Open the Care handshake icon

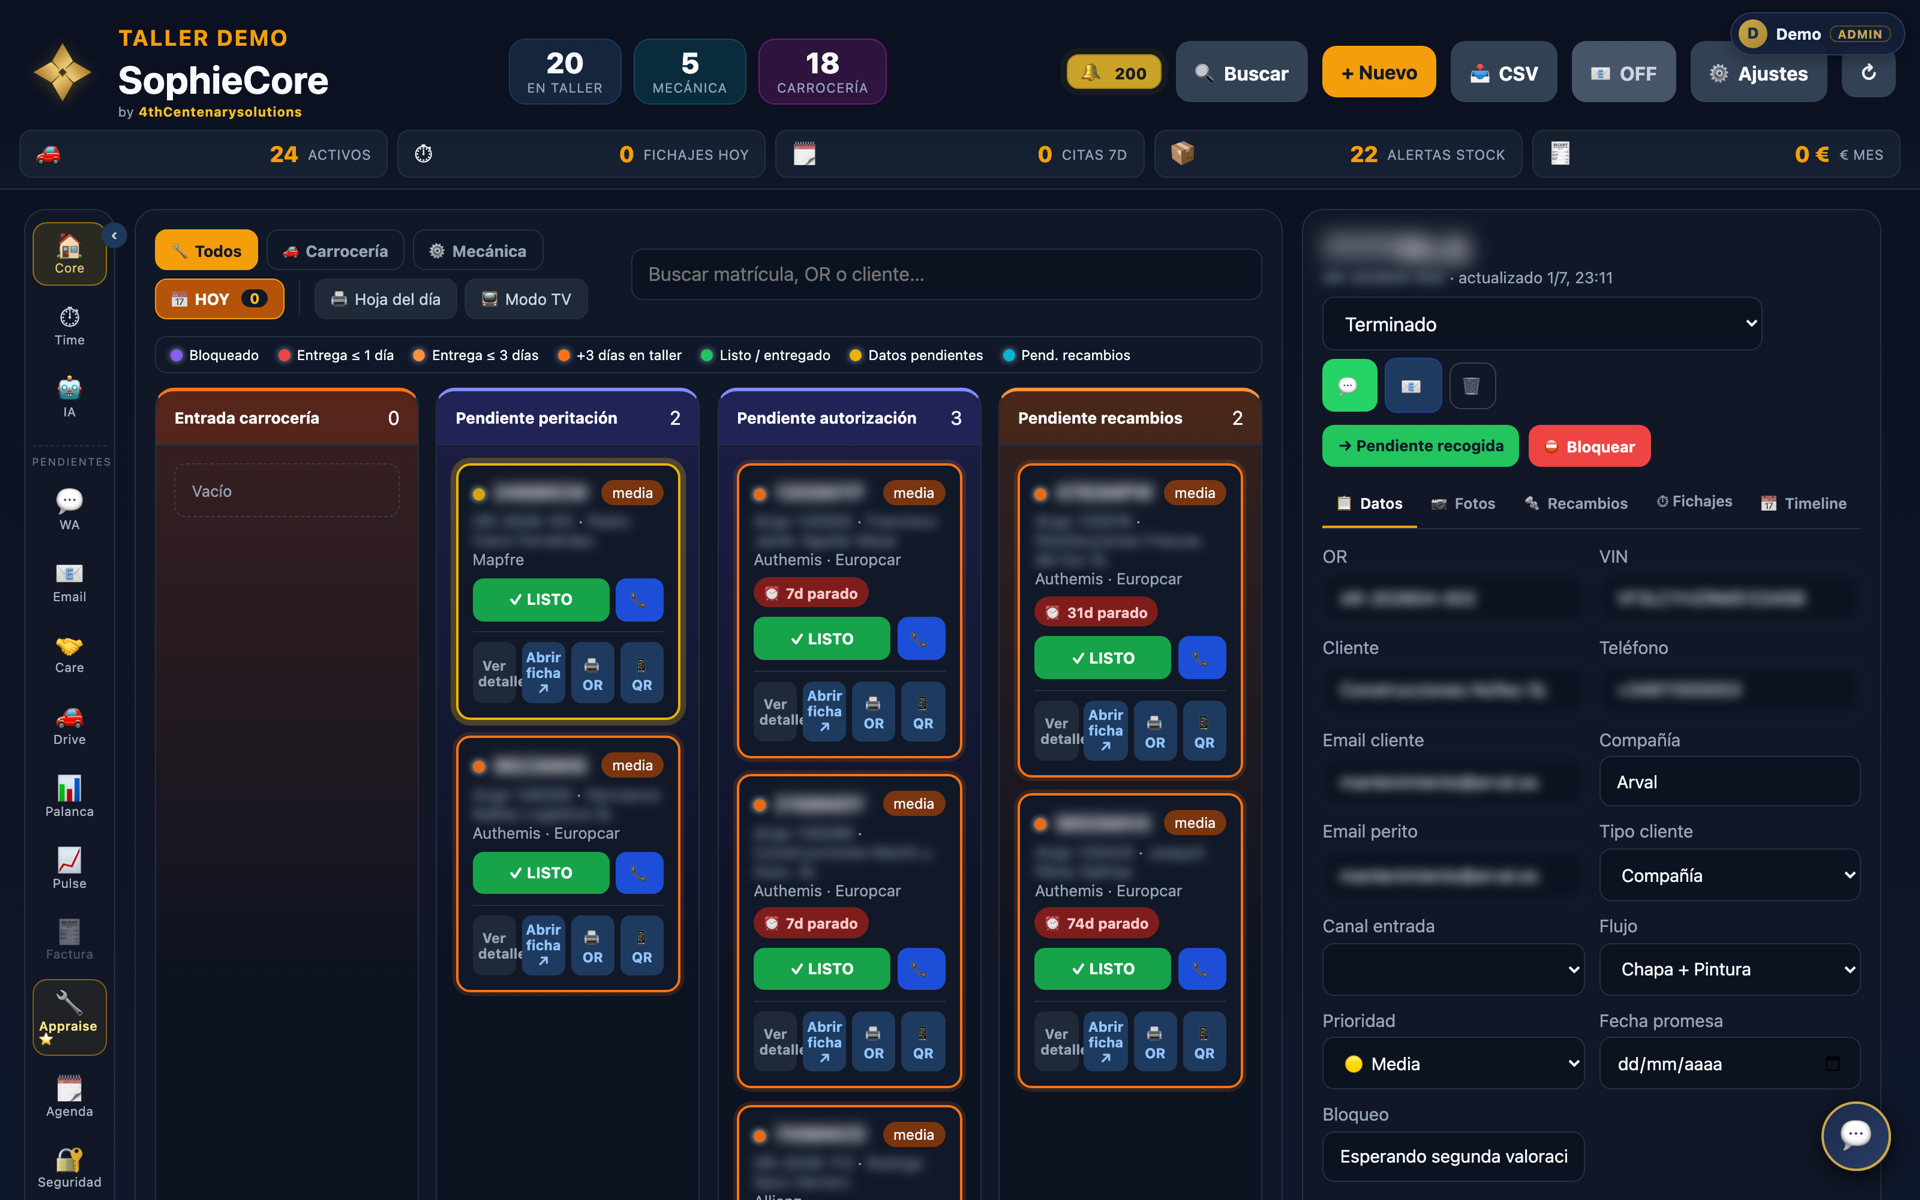[x=69, y=654]
